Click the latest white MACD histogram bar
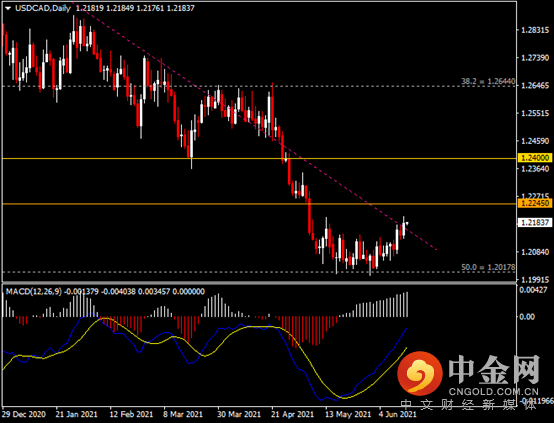Viewport: 554px width, 423px height. point(407,304)
